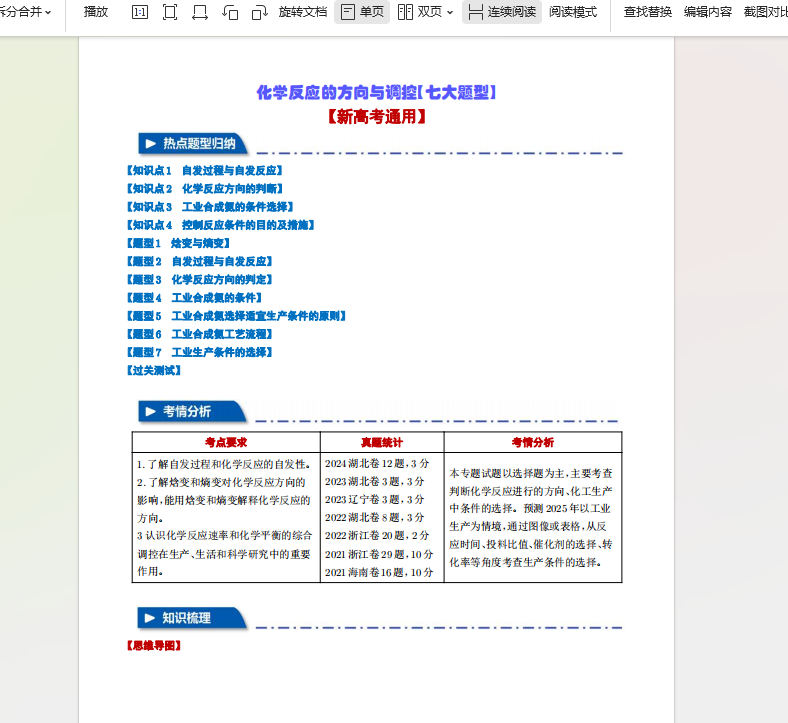
Task: Open link 题型5 工业合成氨选择适宜生产条件的原则
Action: coord(236,316)
